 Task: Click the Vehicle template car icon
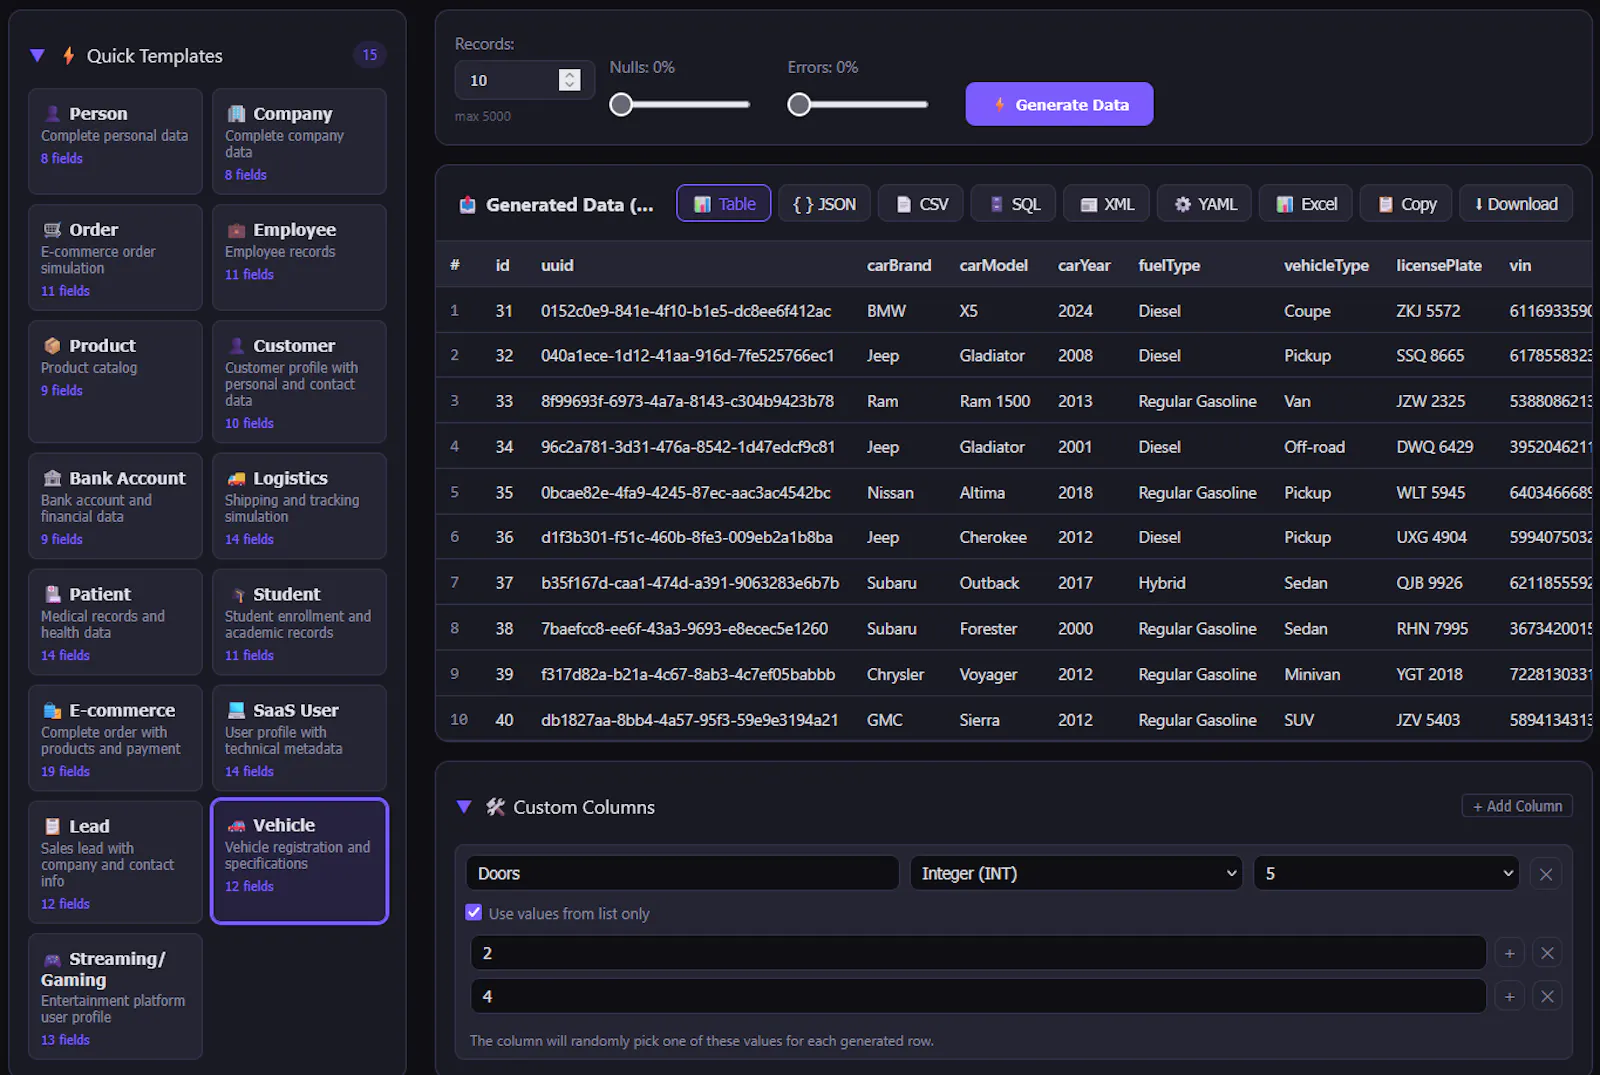[x=236, y=826]
